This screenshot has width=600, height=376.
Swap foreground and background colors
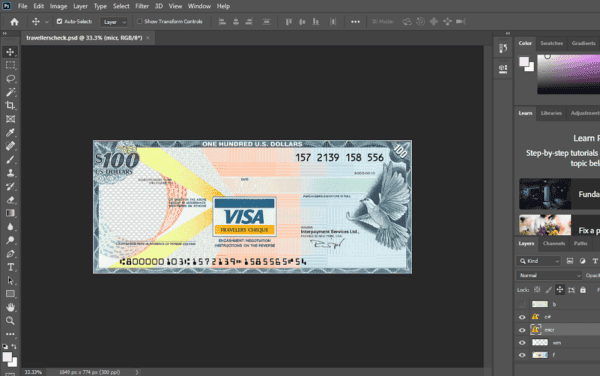(x=14, y=346)
